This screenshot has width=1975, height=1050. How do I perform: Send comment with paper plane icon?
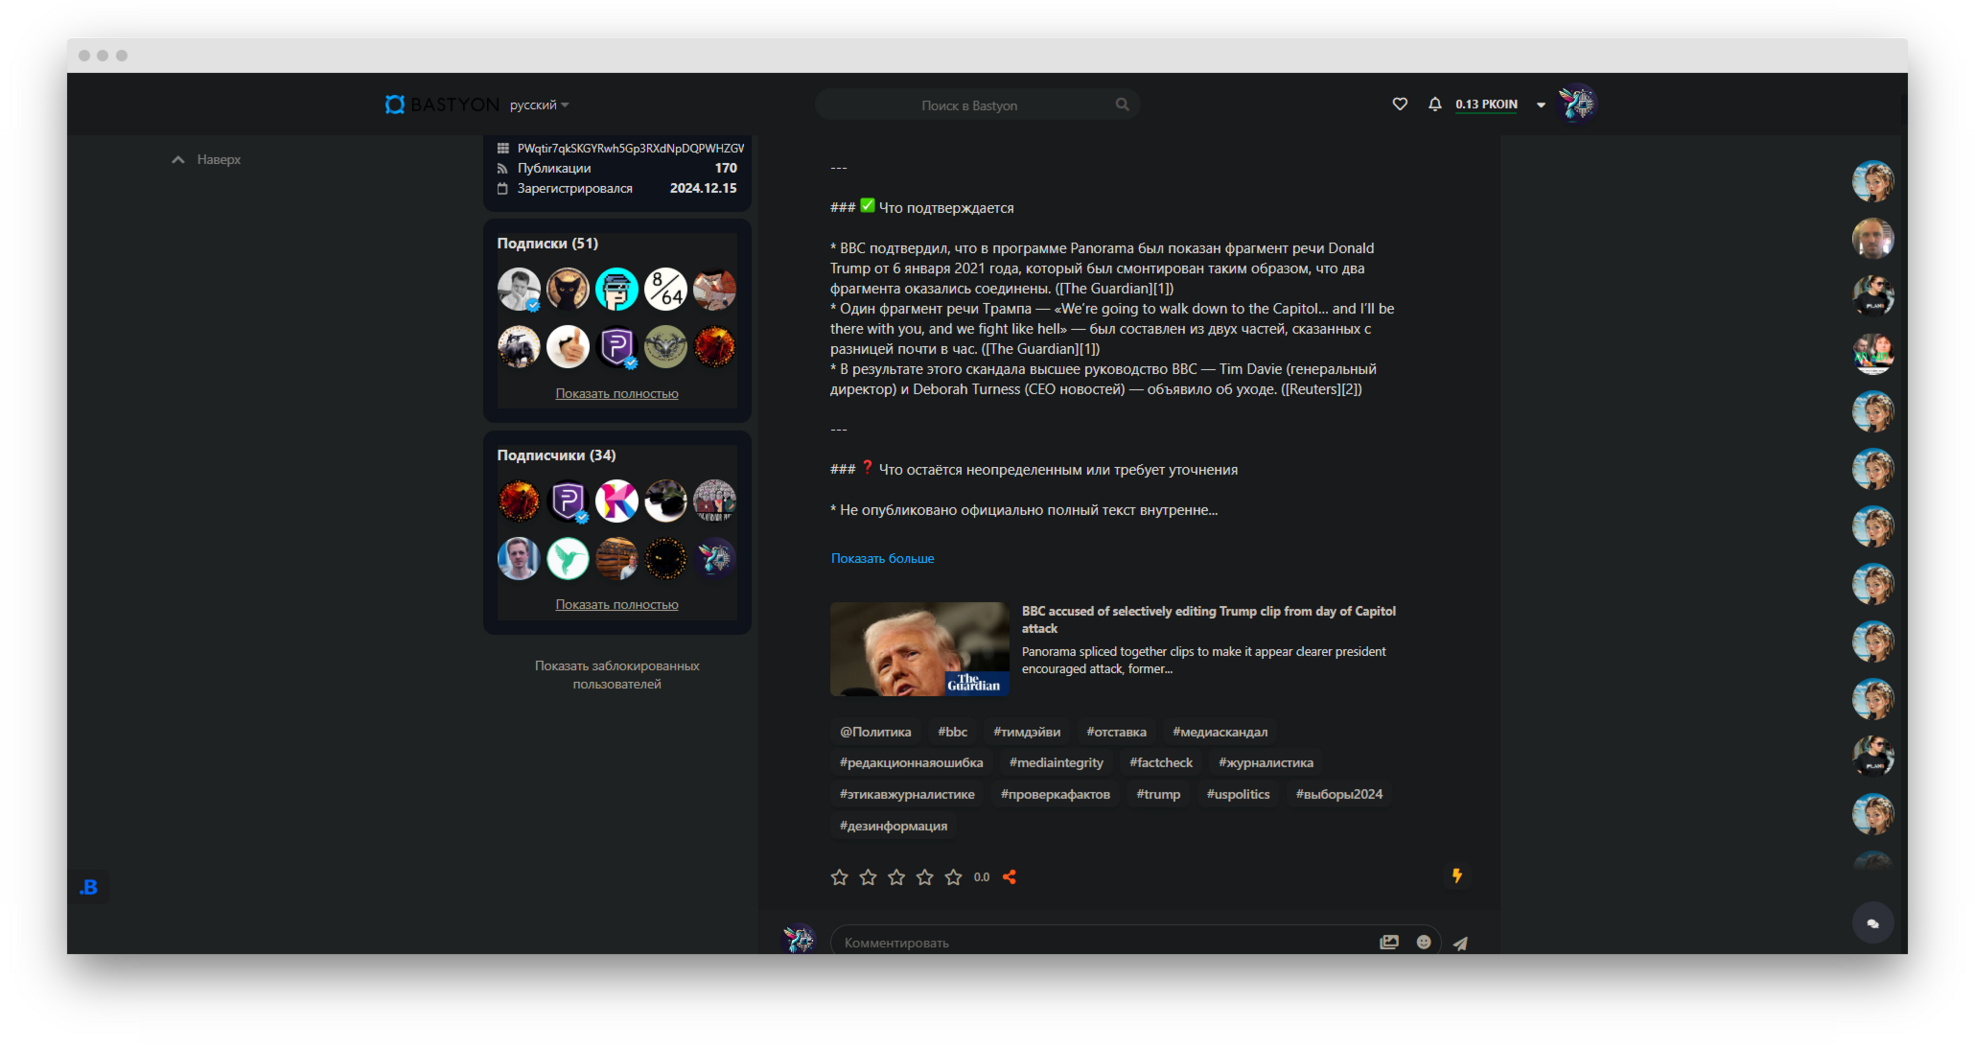(x=1461, y=943)
